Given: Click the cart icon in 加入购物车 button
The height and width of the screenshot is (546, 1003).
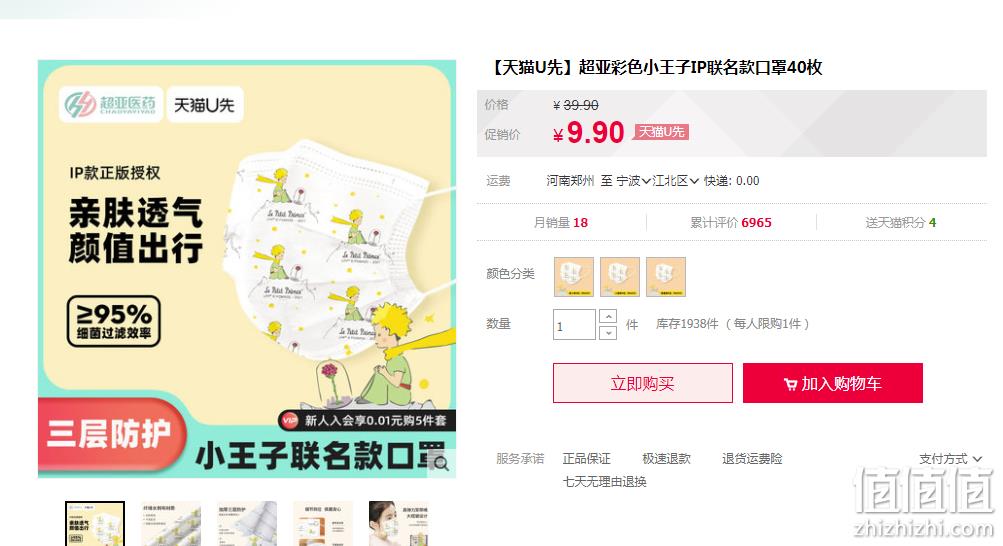Looking at the screenshot, I should pyautogui.click(x=790, y=384).
